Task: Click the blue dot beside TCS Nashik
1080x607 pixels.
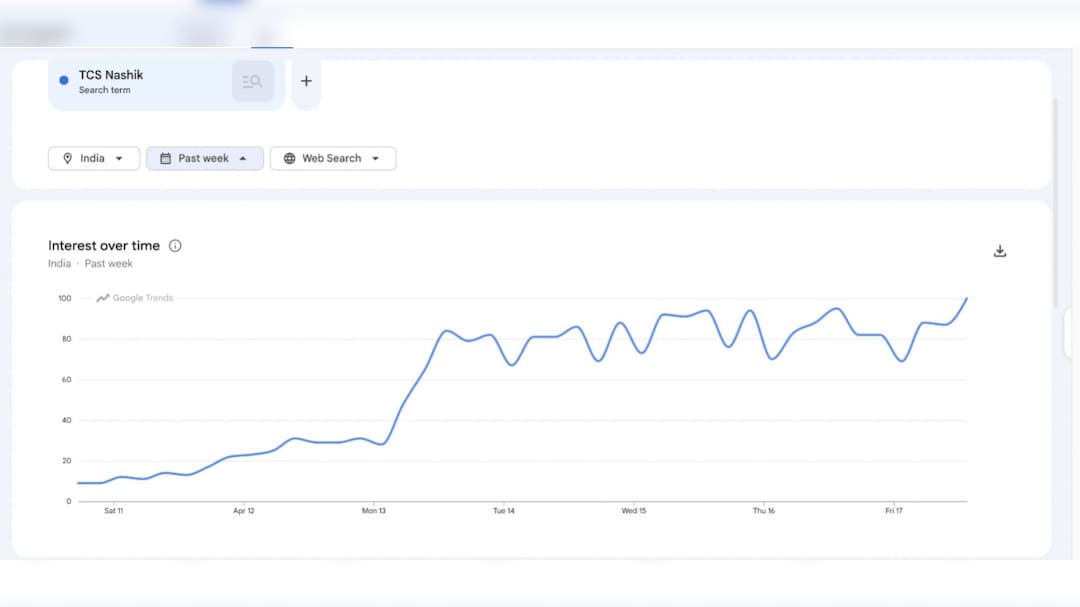Action: point(64,80)
